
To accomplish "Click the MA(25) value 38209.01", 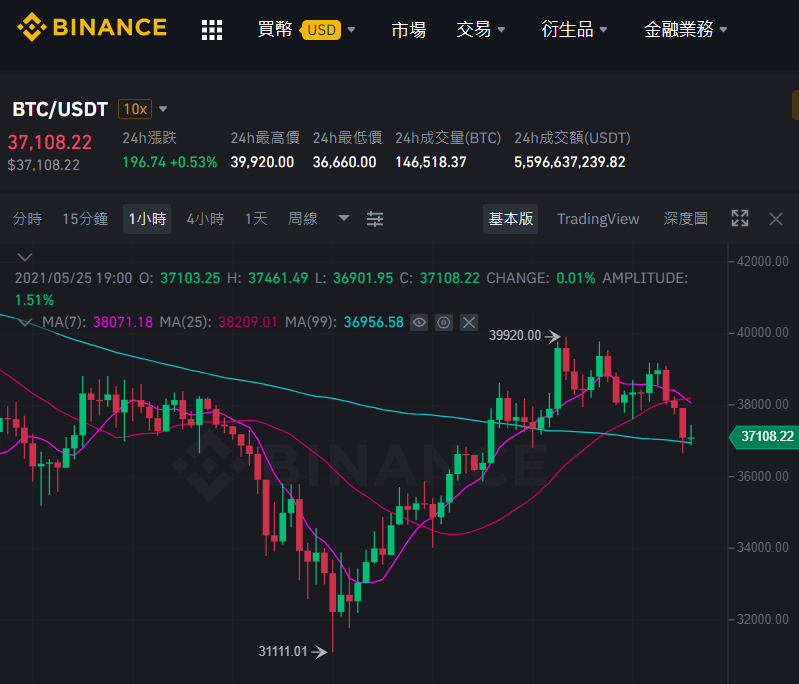I will pyautogui.click(x=248, y=322).
